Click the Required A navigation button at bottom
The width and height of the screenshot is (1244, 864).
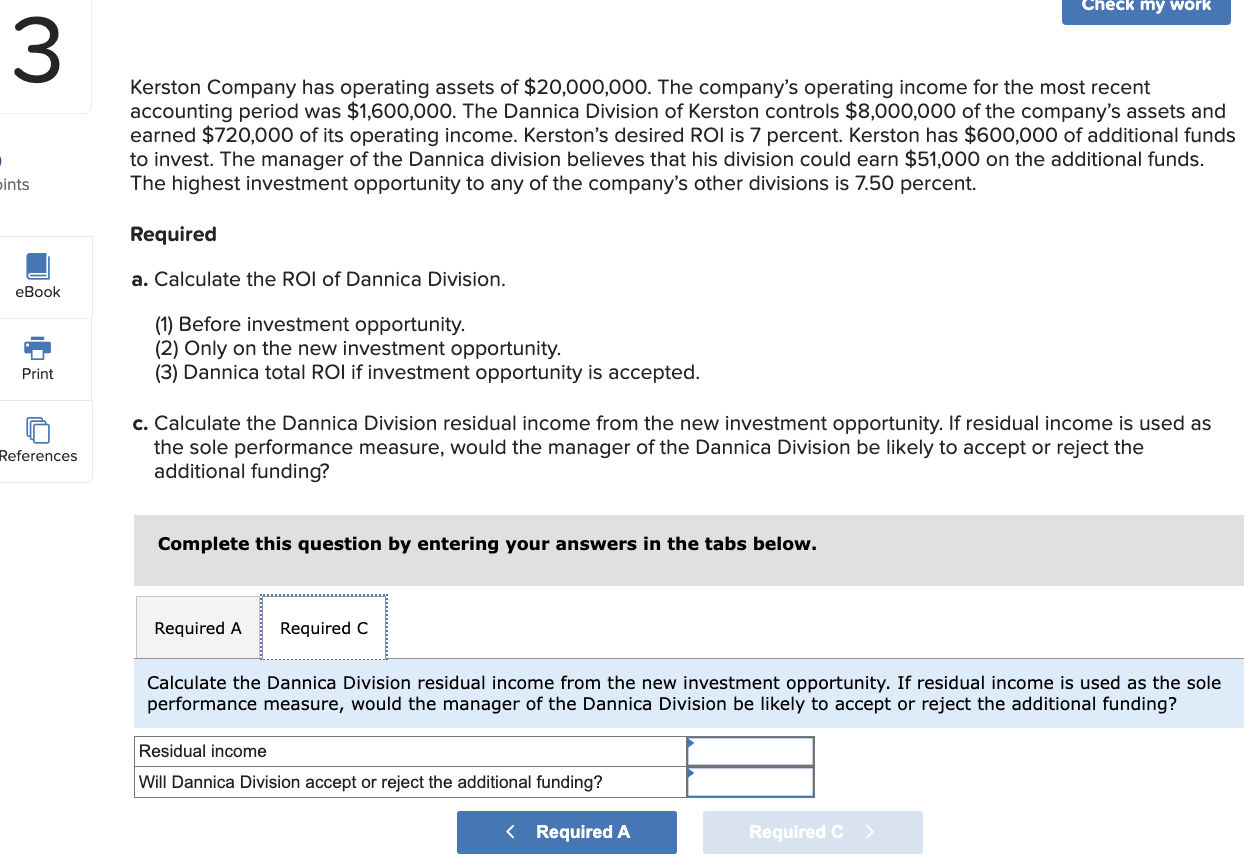[x=566, y=831]
